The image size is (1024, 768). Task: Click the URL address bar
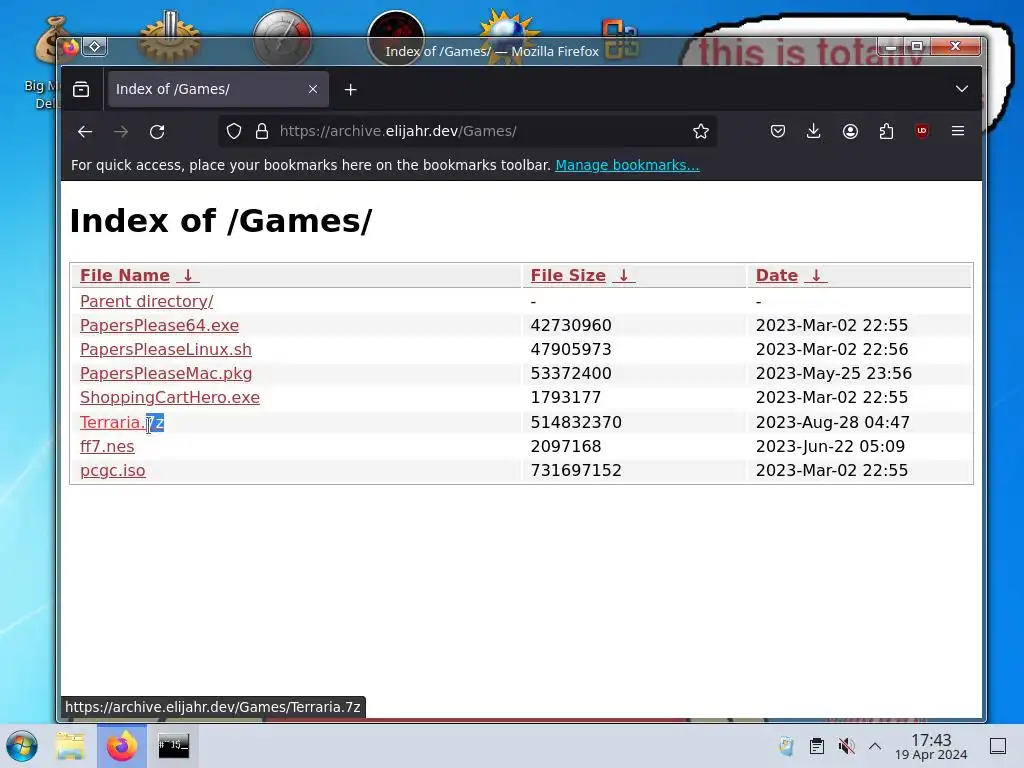pos(467,131)
